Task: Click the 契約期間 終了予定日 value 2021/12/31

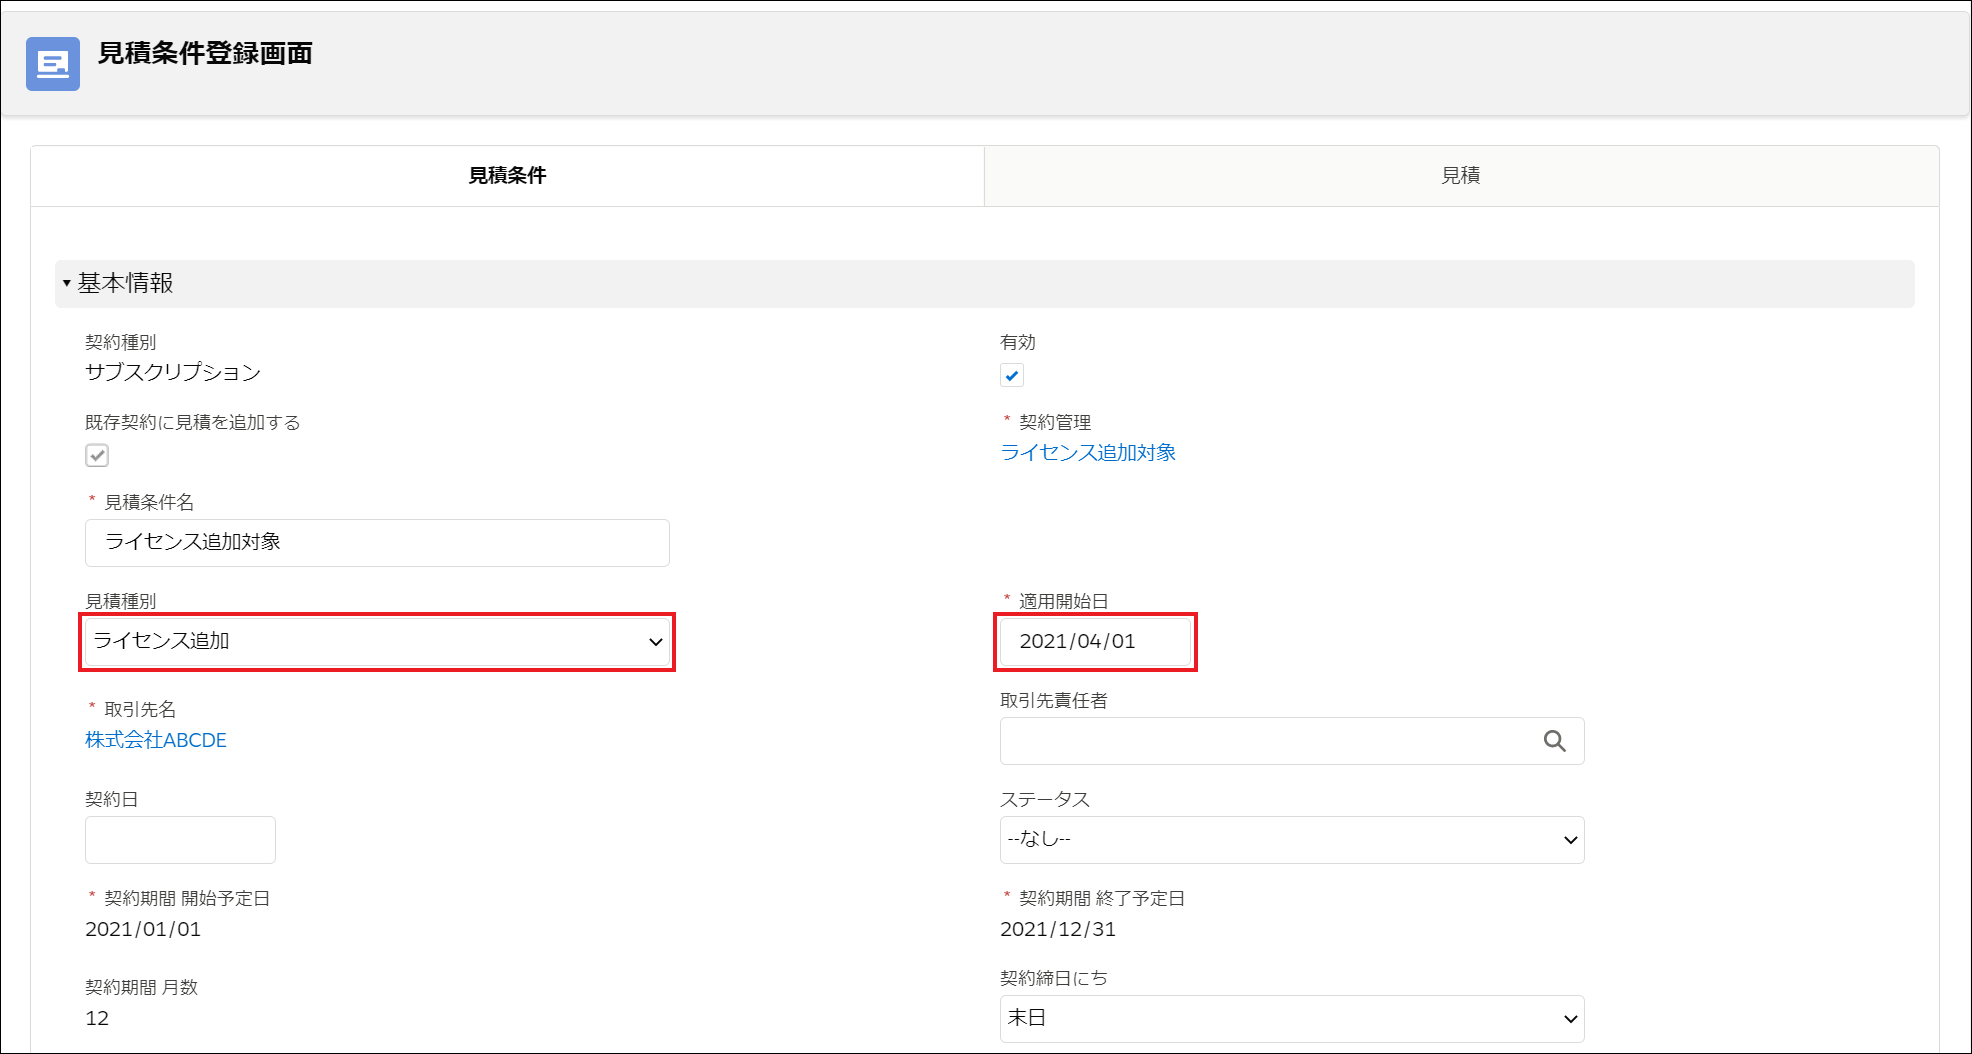Action: pyautogui.click(x=1058, y=929)
